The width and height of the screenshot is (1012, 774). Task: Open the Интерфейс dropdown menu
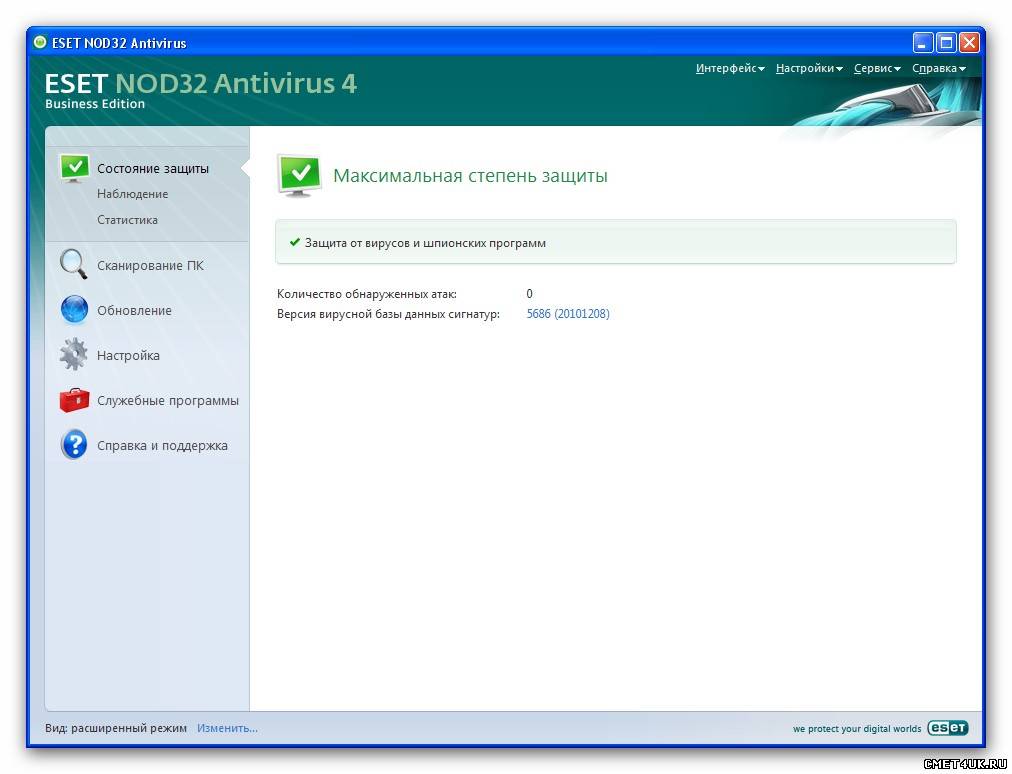pos(729,68)
